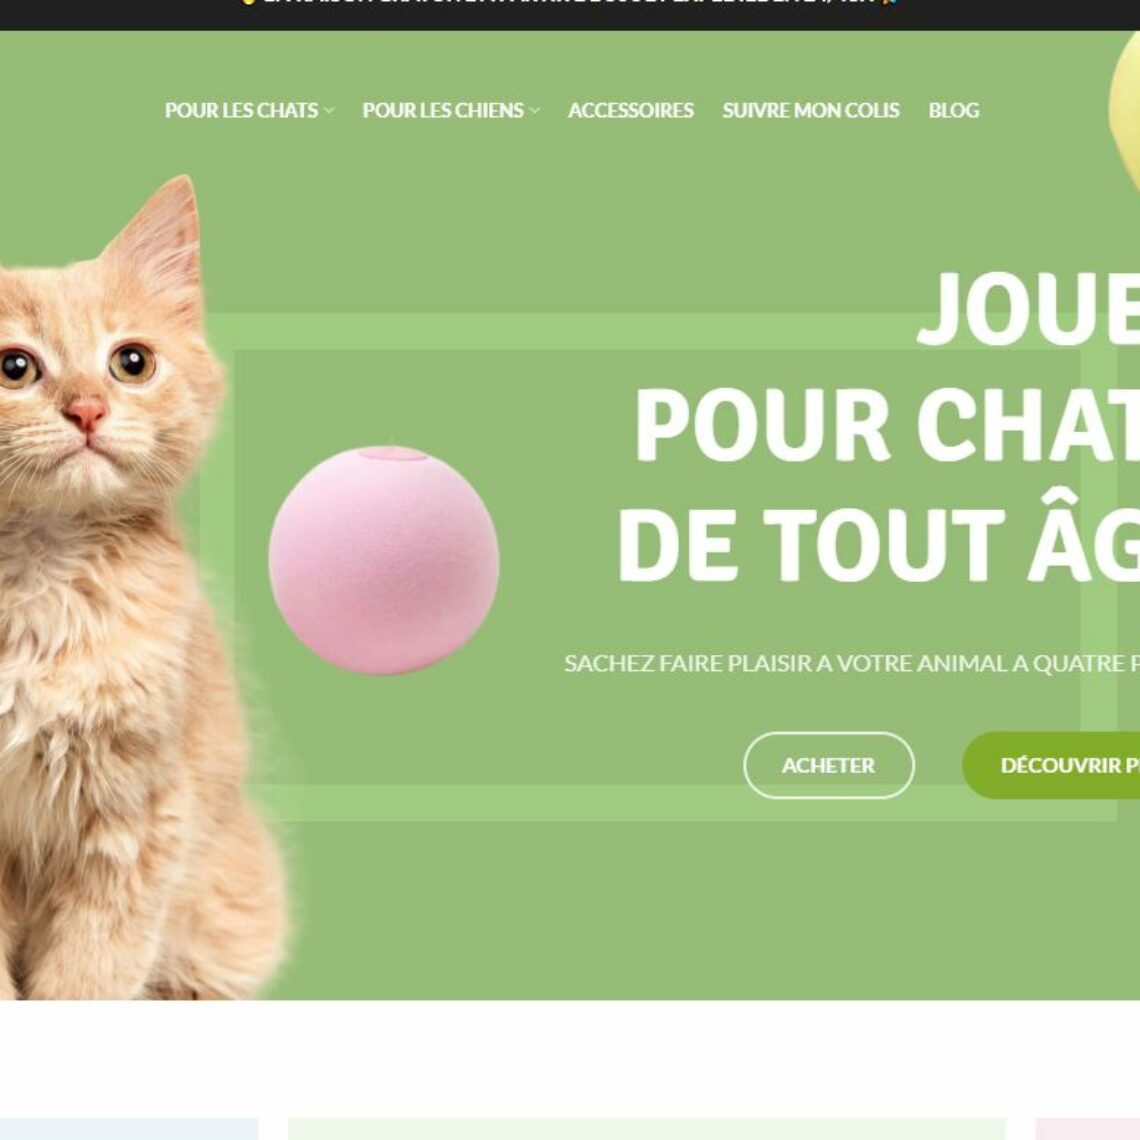This screenshot has width=1140, height=1140.
Task: Click the large JOUE headline word
Action: pyautogui.click(x=1028, y=309)
